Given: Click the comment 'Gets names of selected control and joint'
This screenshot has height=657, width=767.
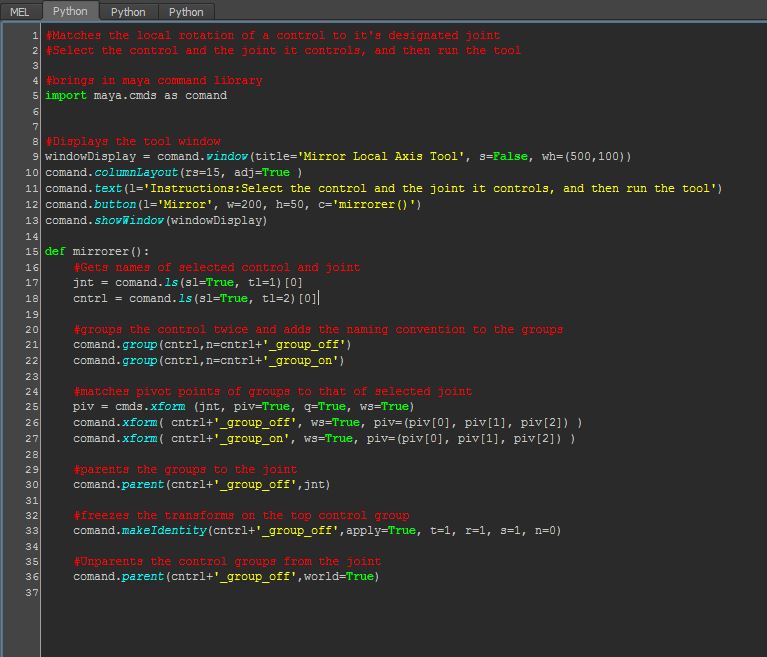Looking at the screenshot, I should [217, 267].
